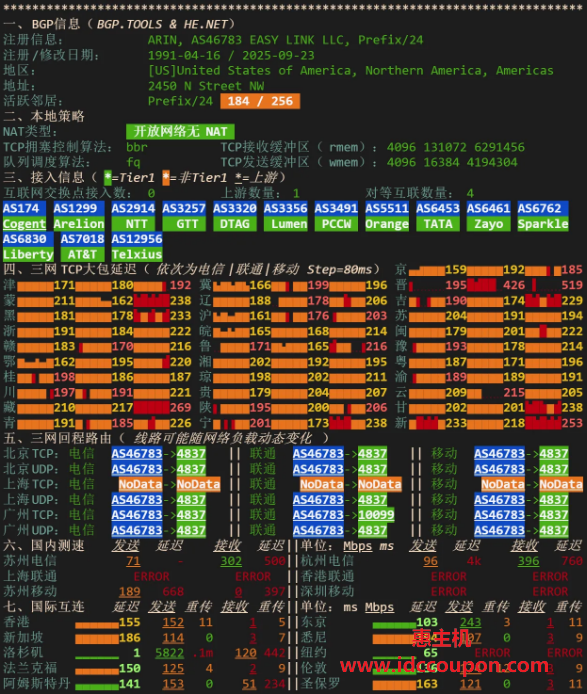Viewport: 587px width, 694px height.
Task: Click 苏州电信 send speed 71
Action: 133,561
